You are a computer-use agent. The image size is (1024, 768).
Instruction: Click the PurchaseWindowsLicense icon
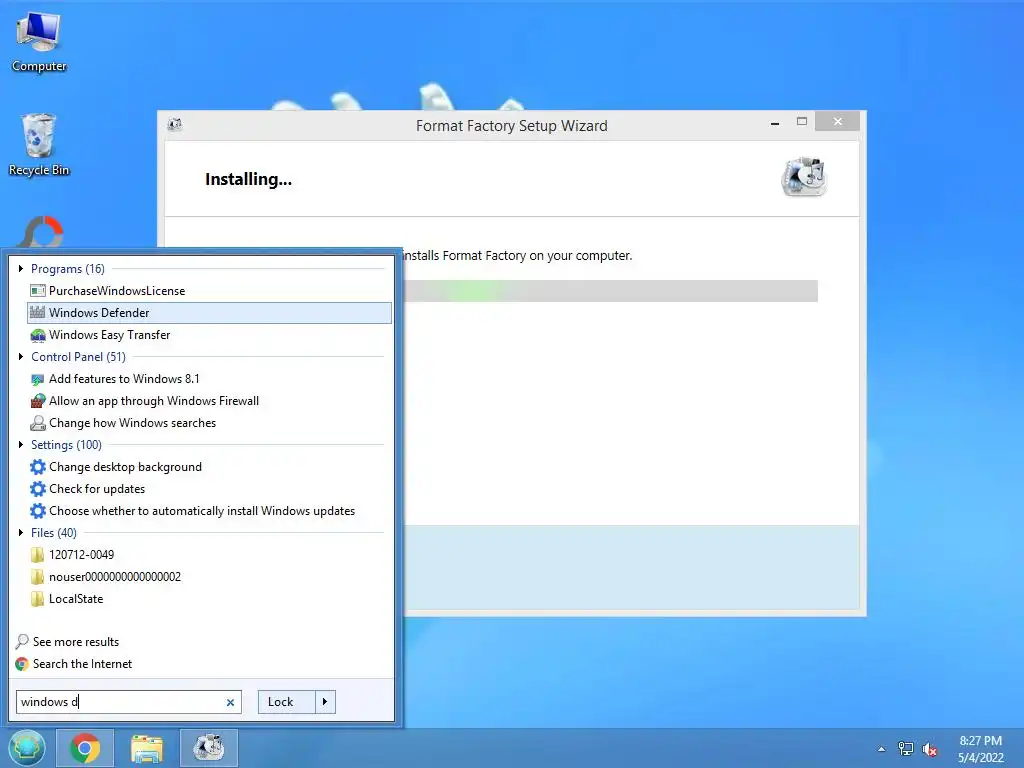click(38, 291)
